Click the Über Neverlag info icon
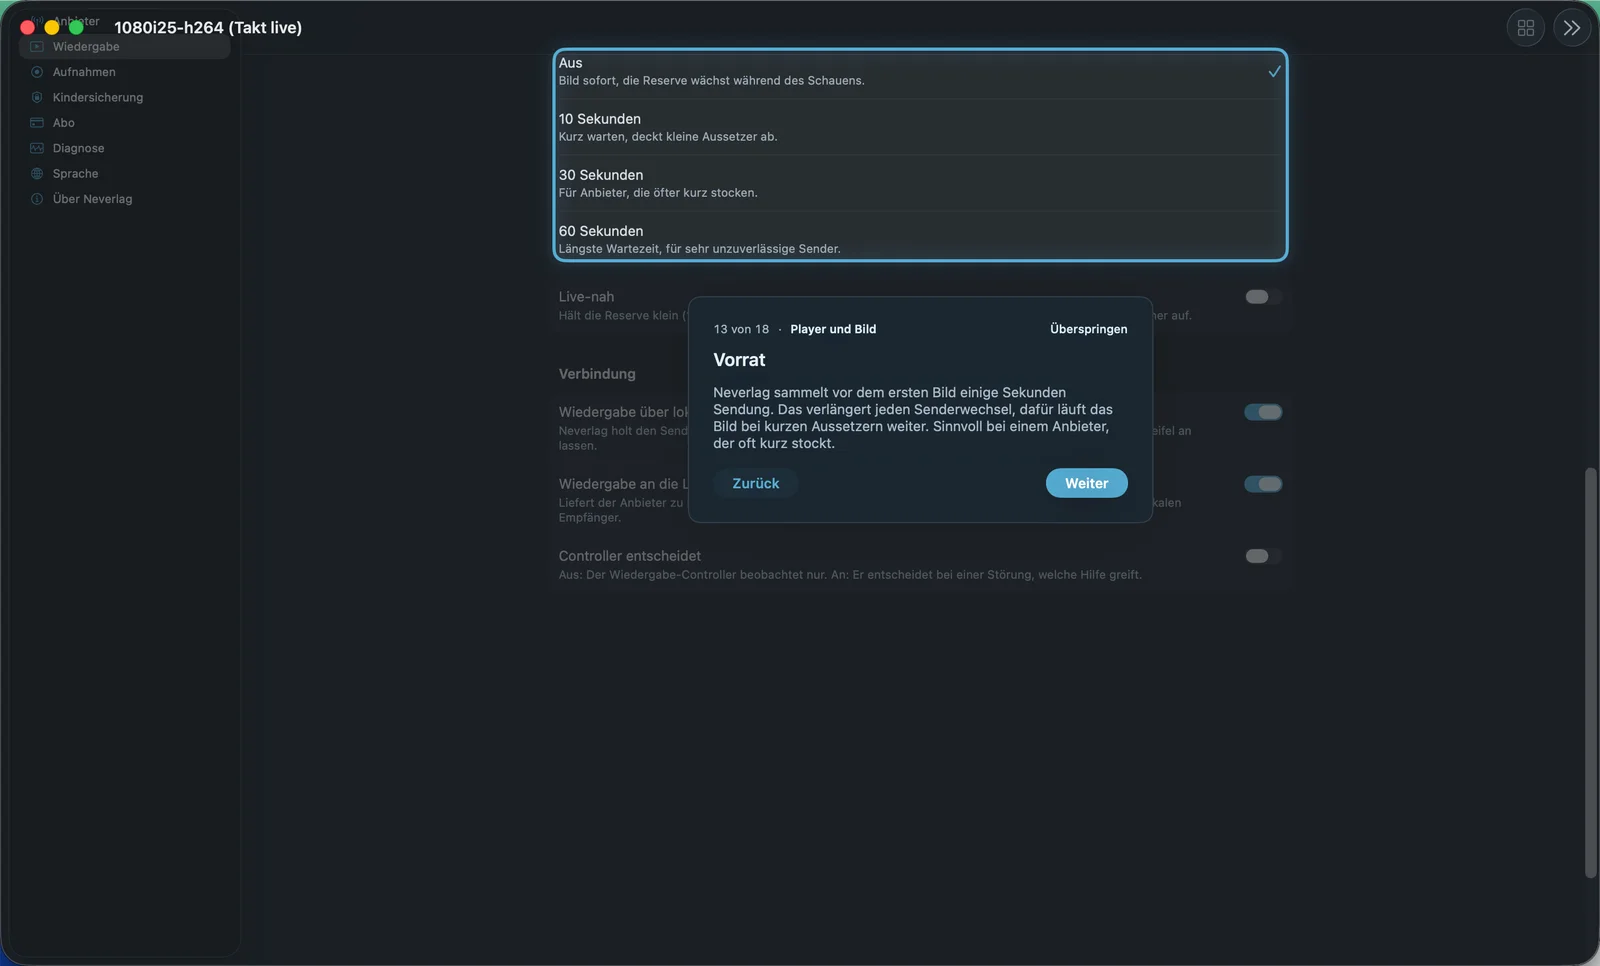Image resolution: width=1600 pixels, height=966 pixels. click(37, 199)
